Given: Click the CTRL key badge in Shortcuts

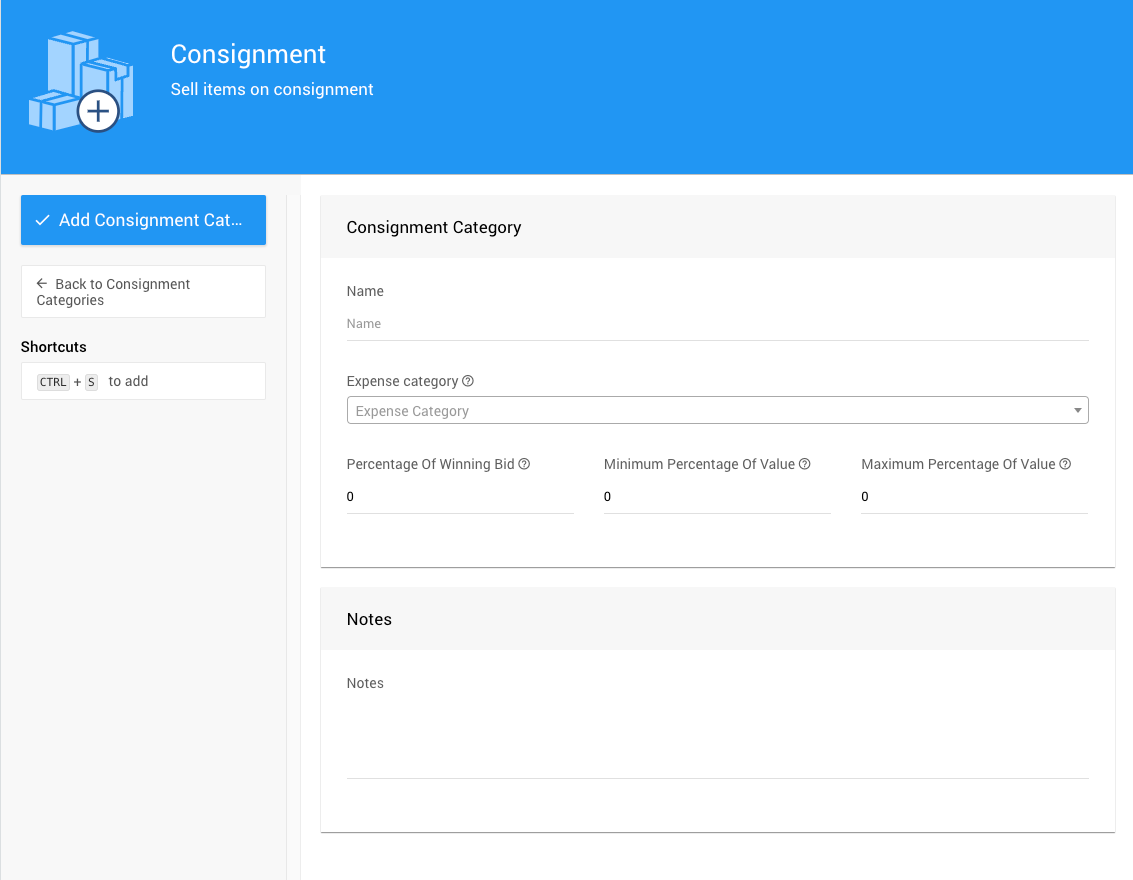Looking at the screenshot, I should (x=53, y=382).
